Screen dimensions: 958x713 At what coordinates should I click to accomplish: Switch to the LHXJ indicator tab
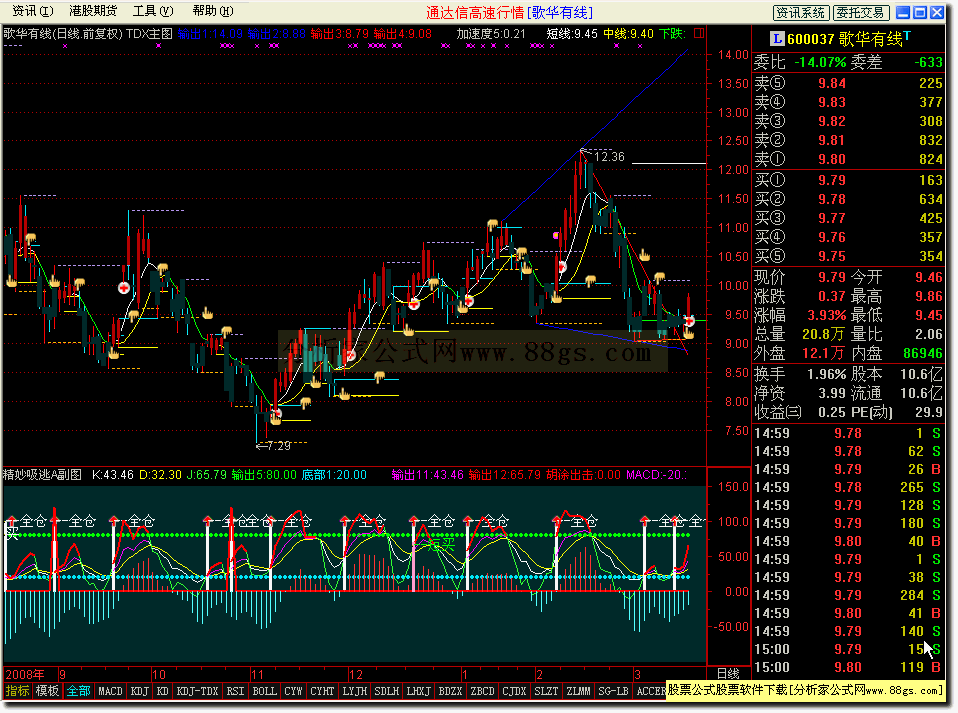point(419,691)
